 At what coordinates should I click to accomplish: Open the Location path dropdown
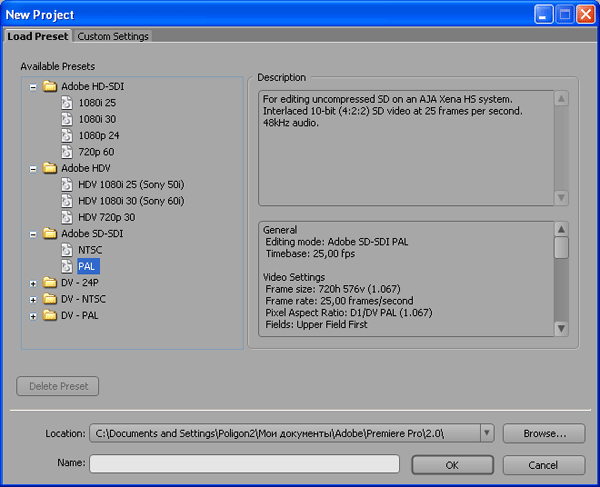pos(487,433)
